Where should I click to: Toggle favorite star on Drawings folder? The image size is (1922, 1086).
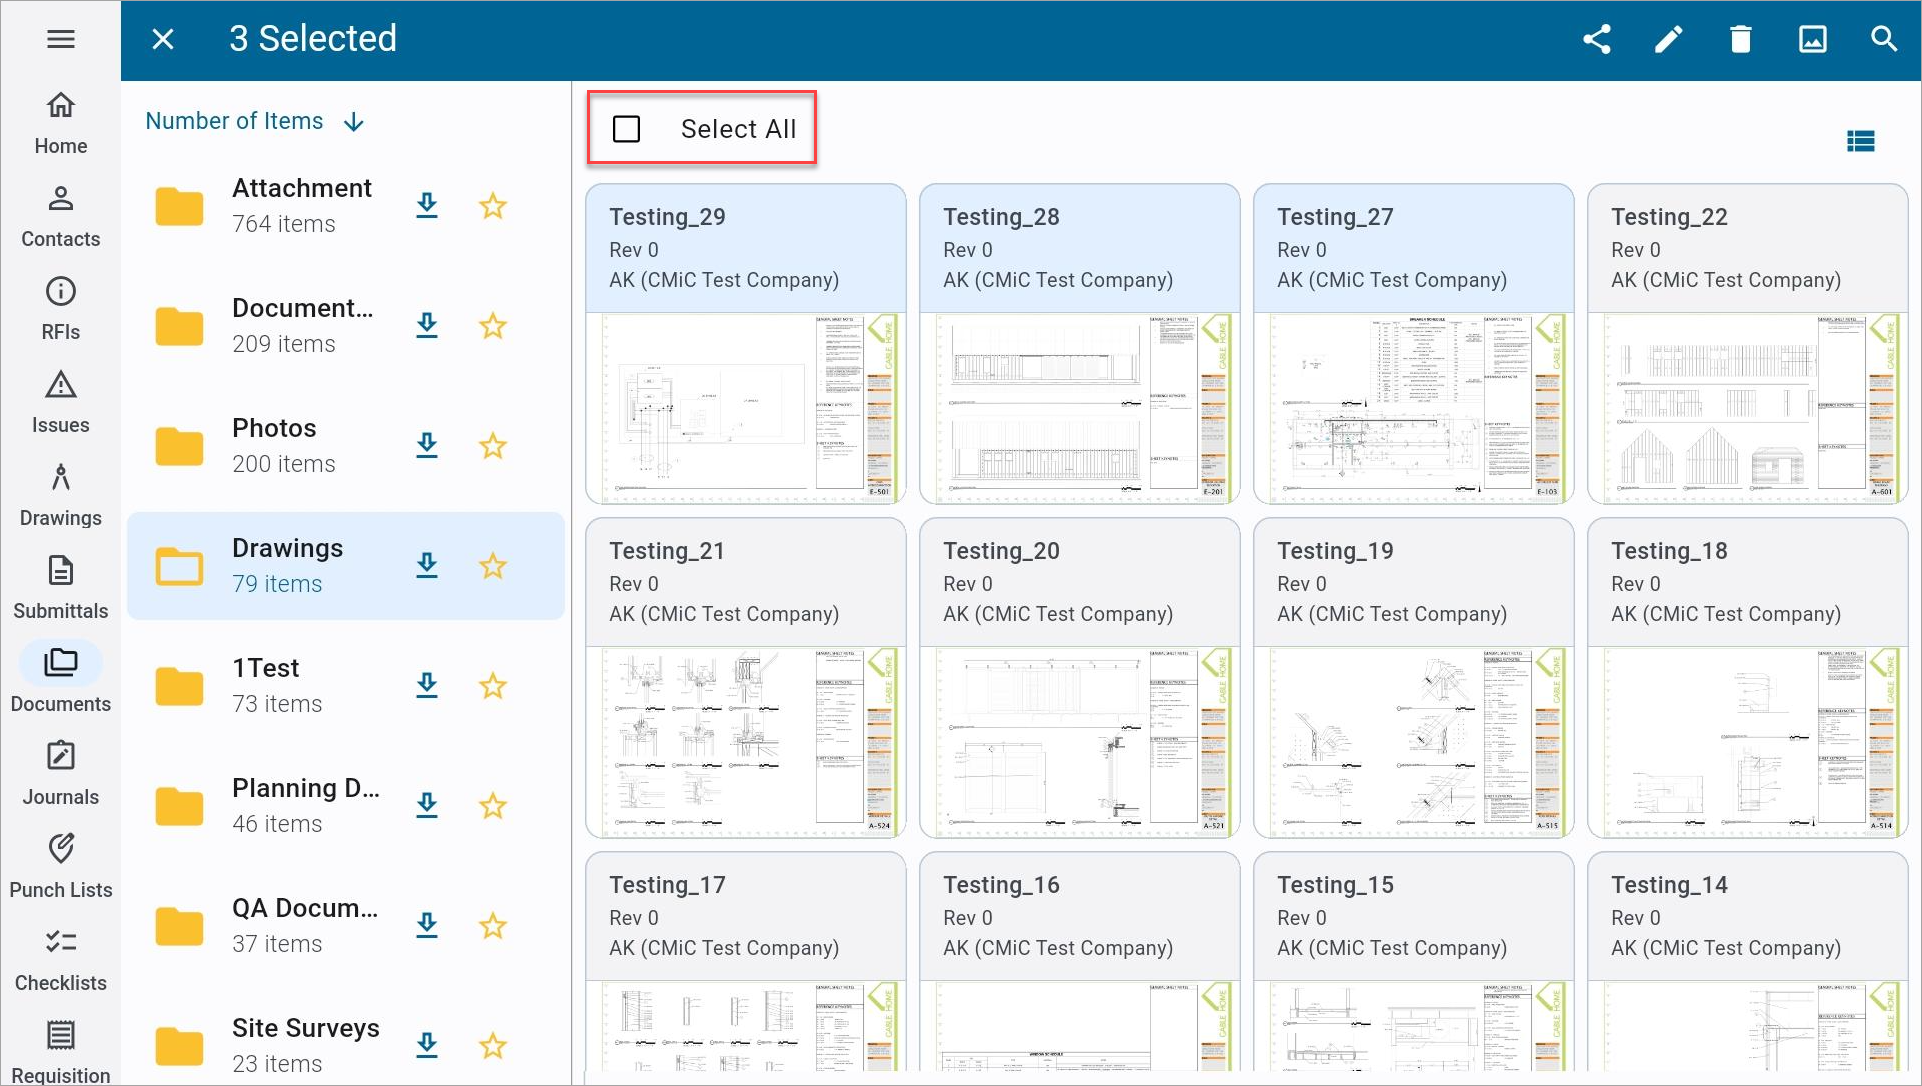pos(496,563)
